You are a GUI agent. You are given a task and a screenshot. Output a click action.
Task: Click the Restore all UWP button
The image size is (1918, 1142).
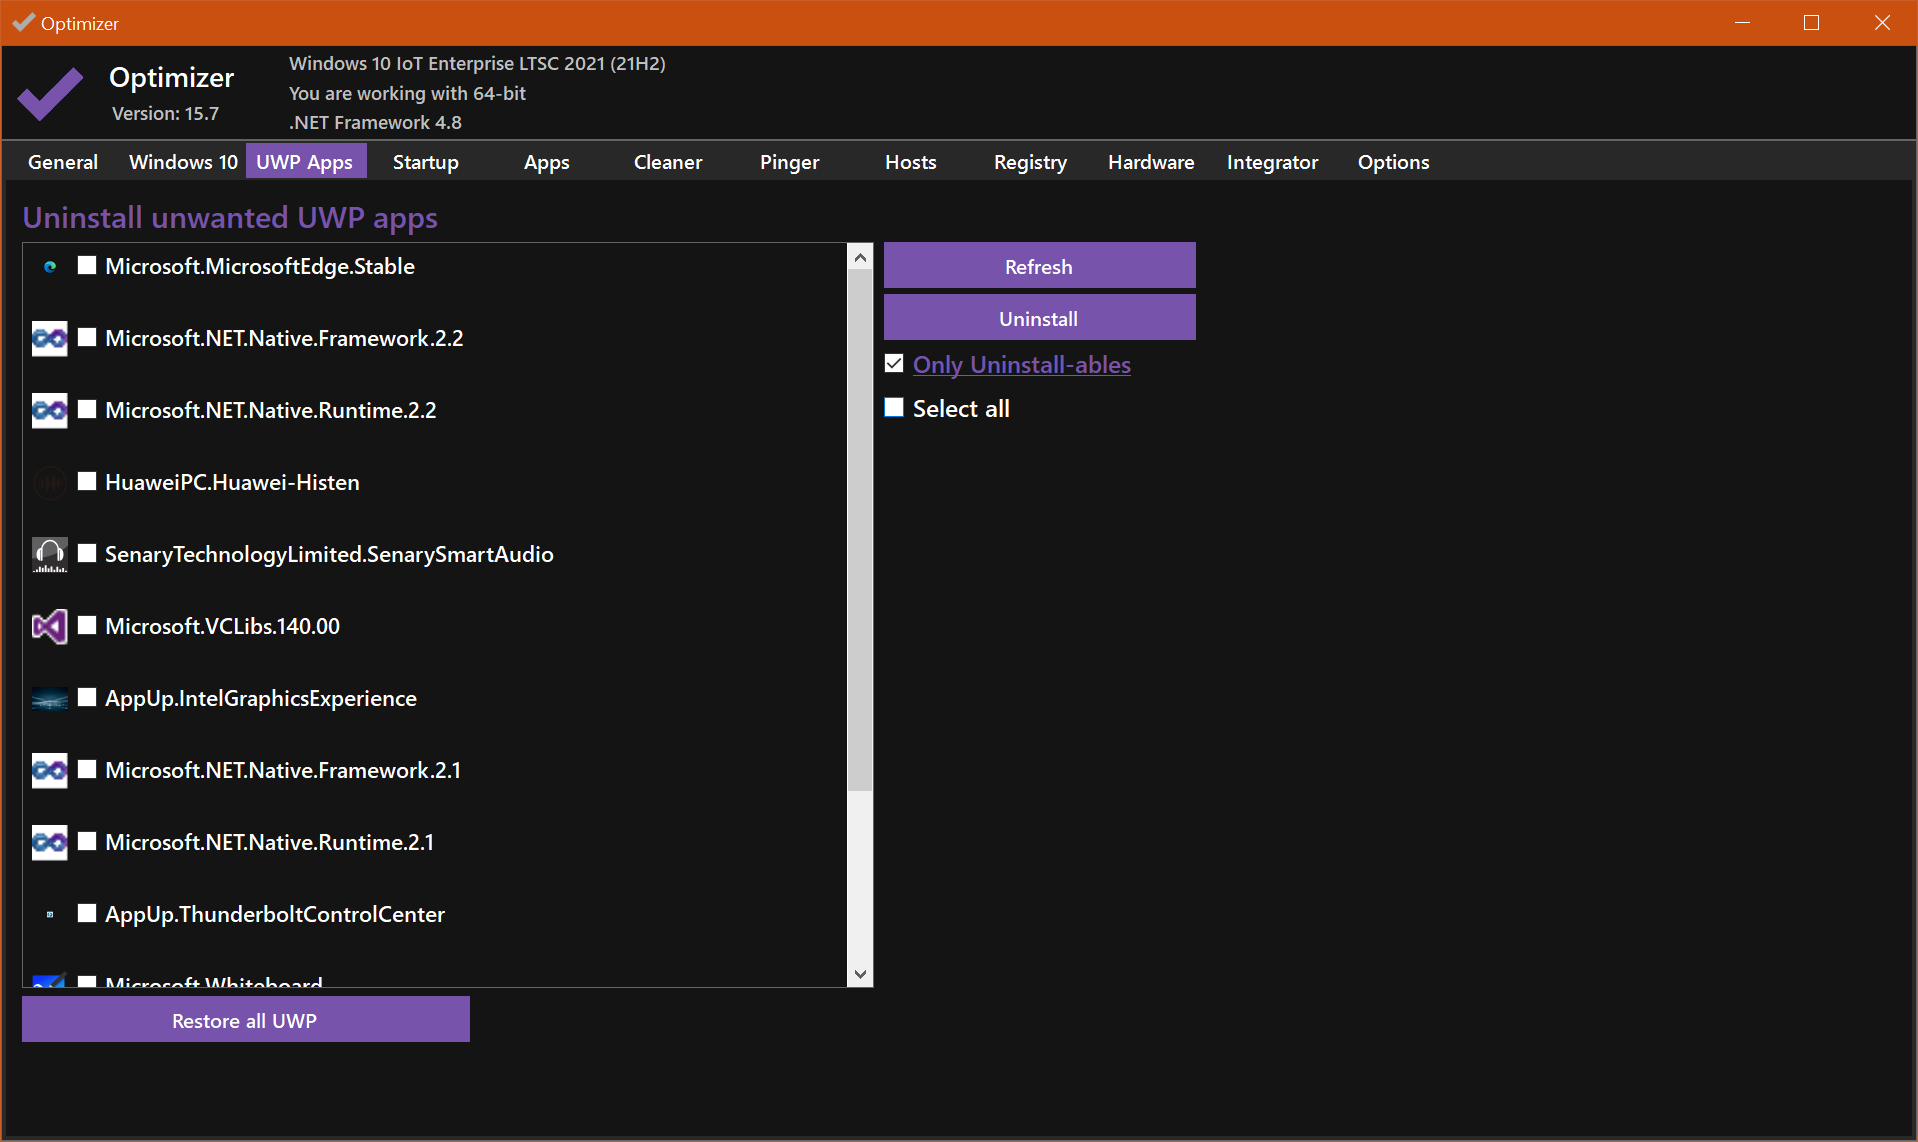click(x=245, y=1020)
